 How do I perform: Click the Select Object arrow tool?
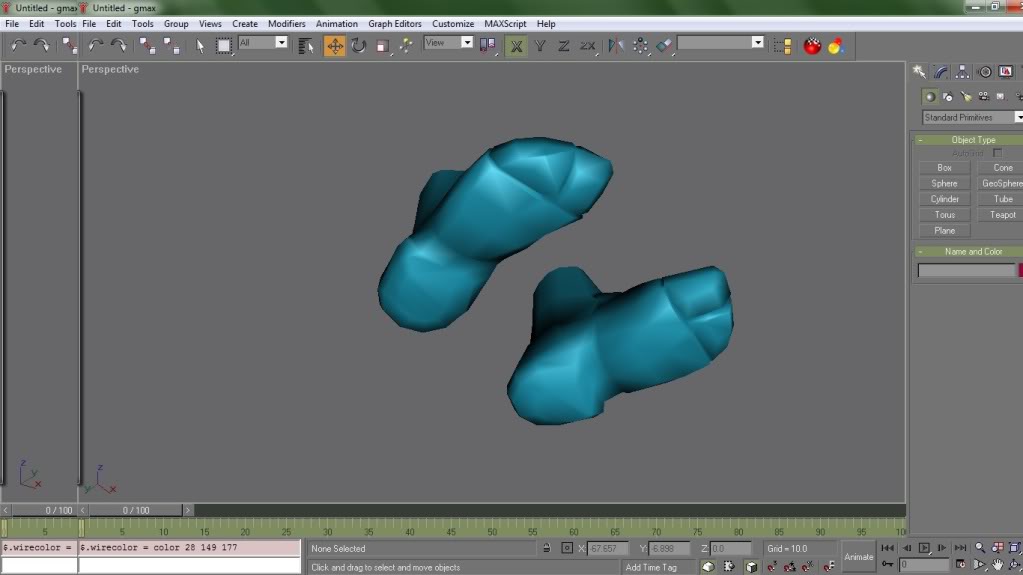point(200,46)
